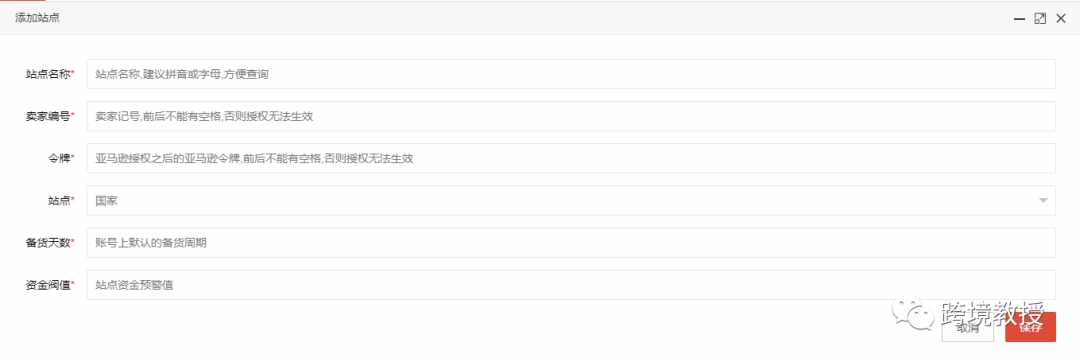Click the 站点 label beside dropdown
The height and width of the screenshot is (362, 1080).
(61, 200)
